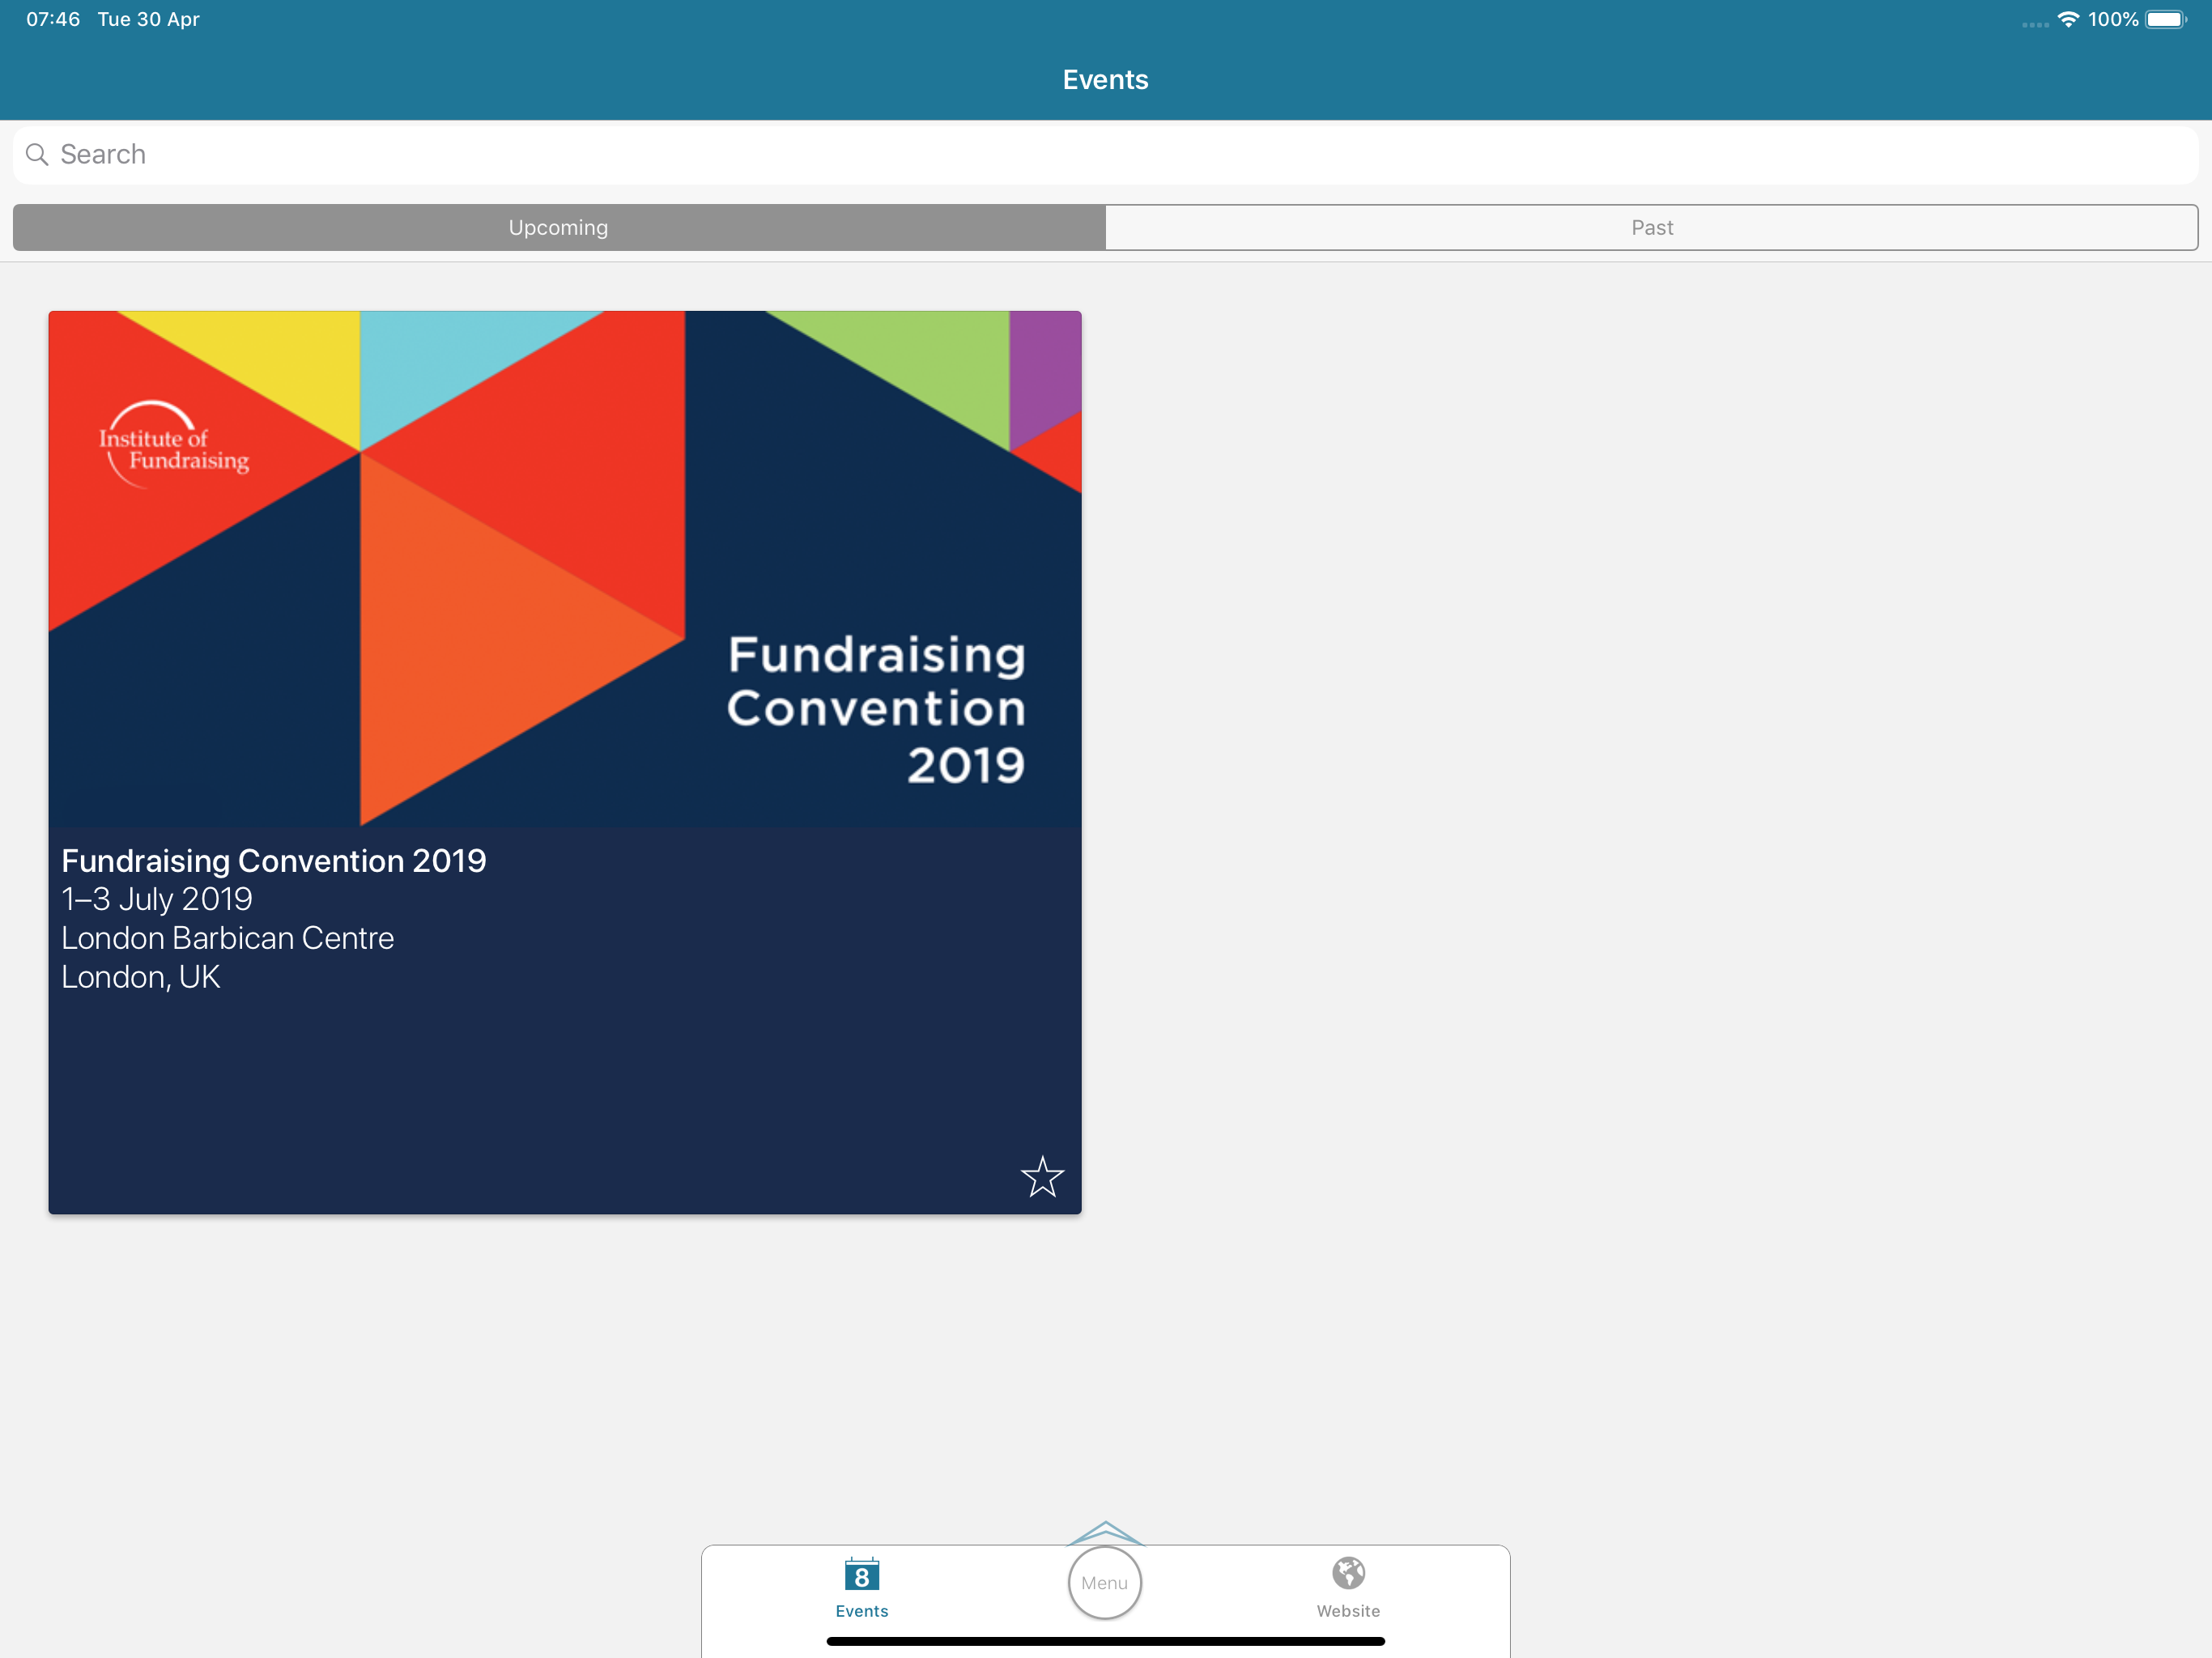Screen dimensions: 2212x1658
Task: Tap the Tue 30 Apr date
Action: click(149, 19)
